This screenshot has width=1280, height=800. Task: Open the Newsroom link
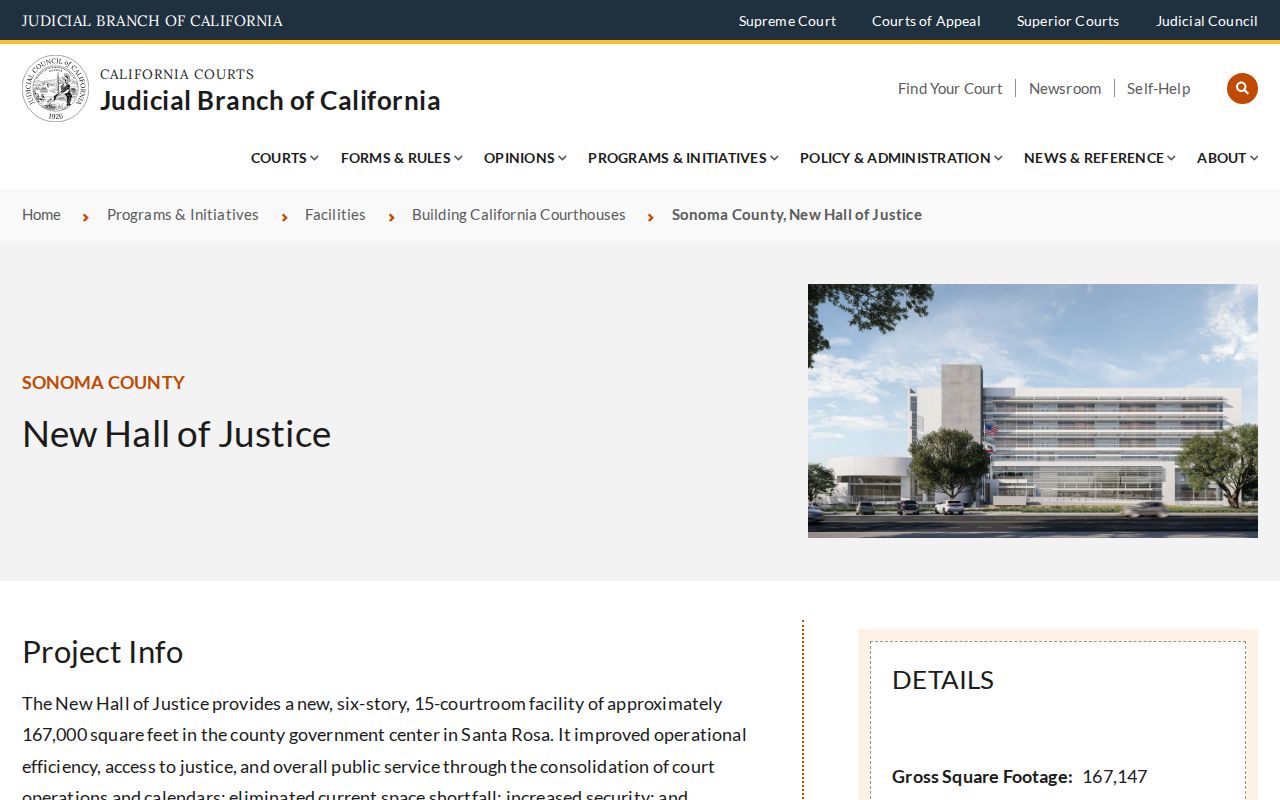(x=1065, y=88)
